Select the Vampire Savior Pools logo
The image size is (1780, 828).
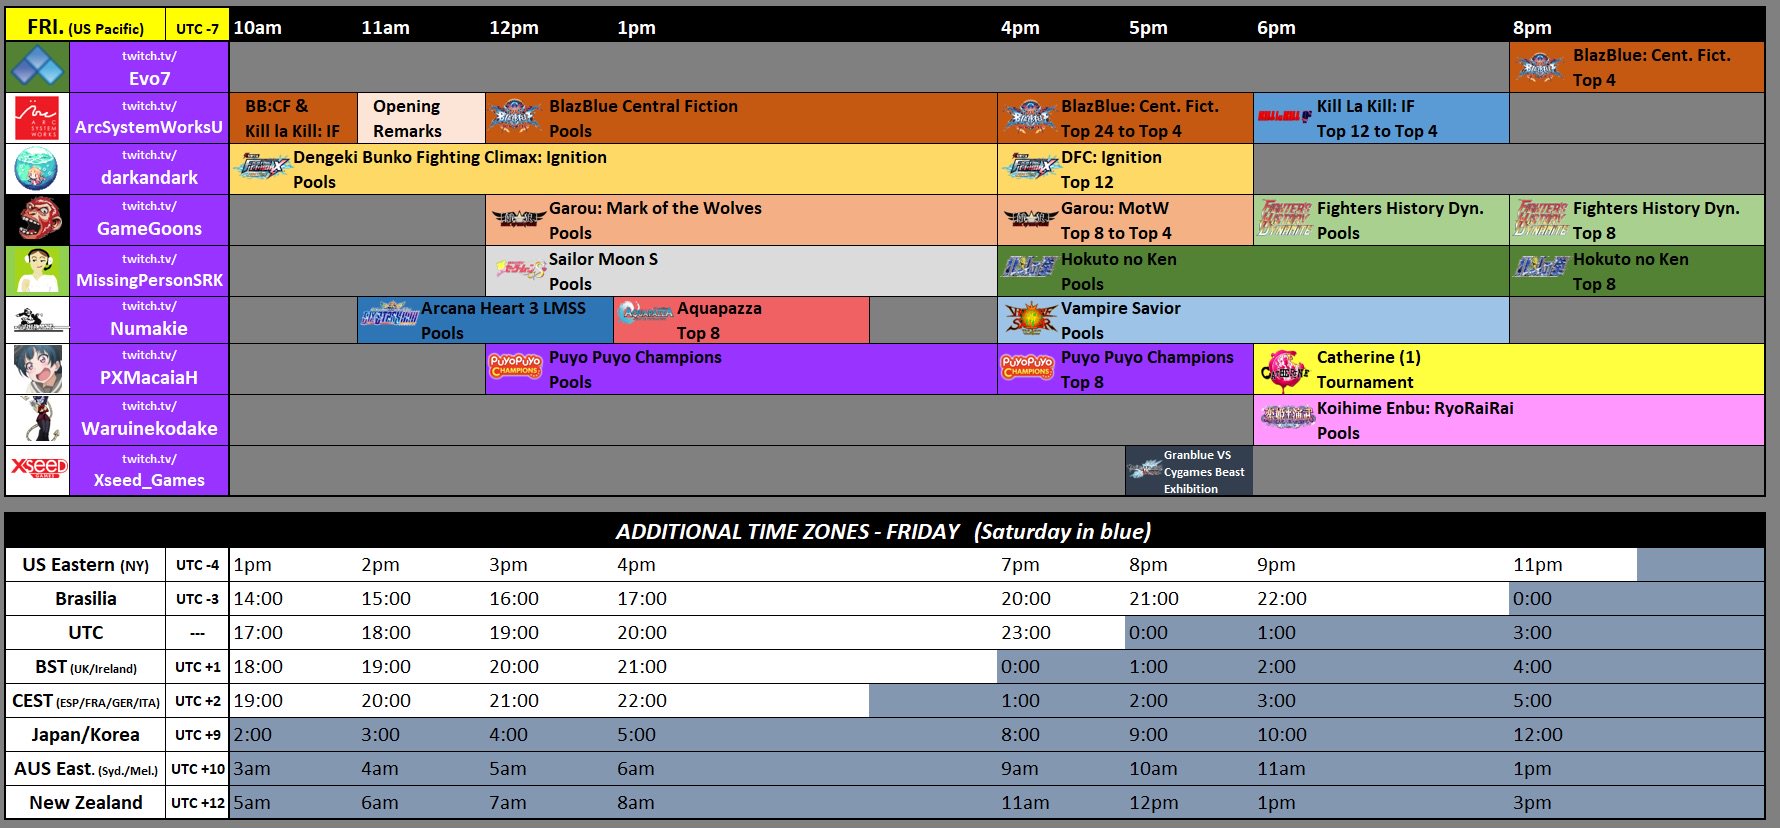point(1030,320)
